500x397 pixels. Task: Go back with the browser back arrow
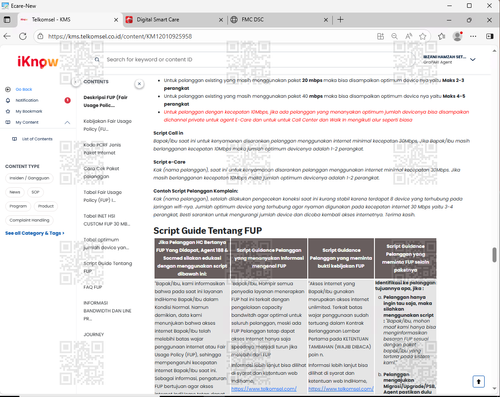point(7,36)
